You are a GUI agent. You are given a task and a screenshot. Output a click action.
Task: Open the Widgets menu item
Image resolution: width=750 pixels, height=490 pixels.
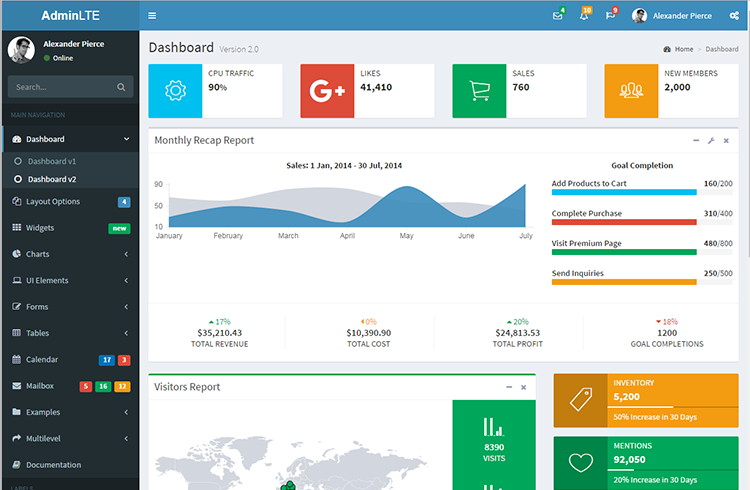[x=40, y=228]
